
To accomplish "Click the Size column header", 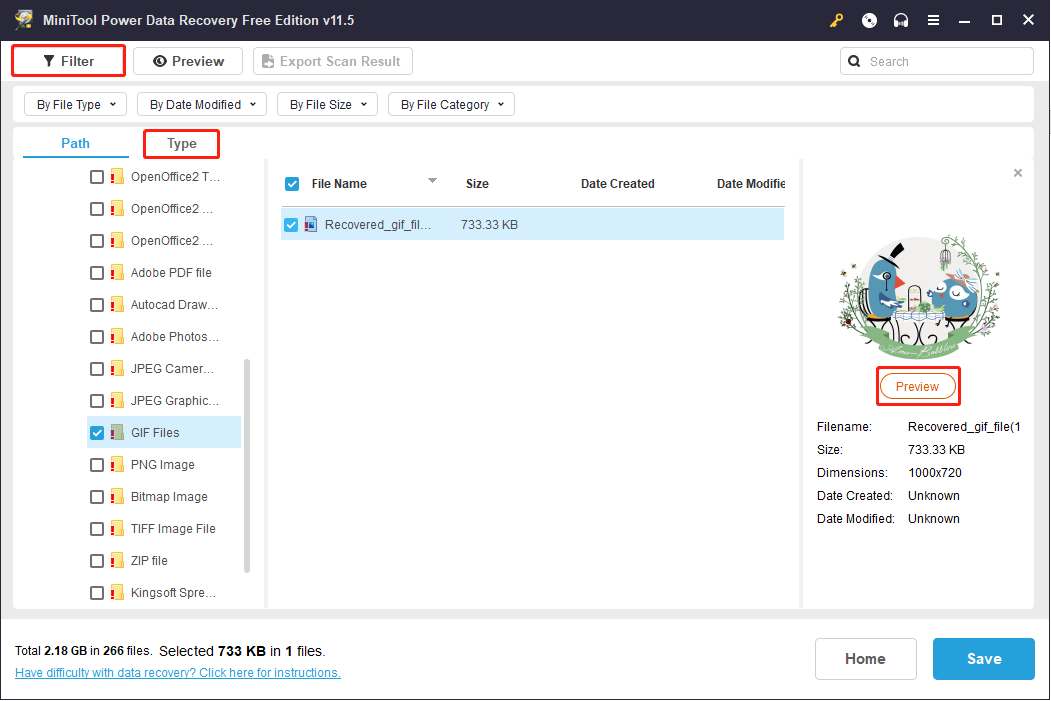I will click(477, 184).
